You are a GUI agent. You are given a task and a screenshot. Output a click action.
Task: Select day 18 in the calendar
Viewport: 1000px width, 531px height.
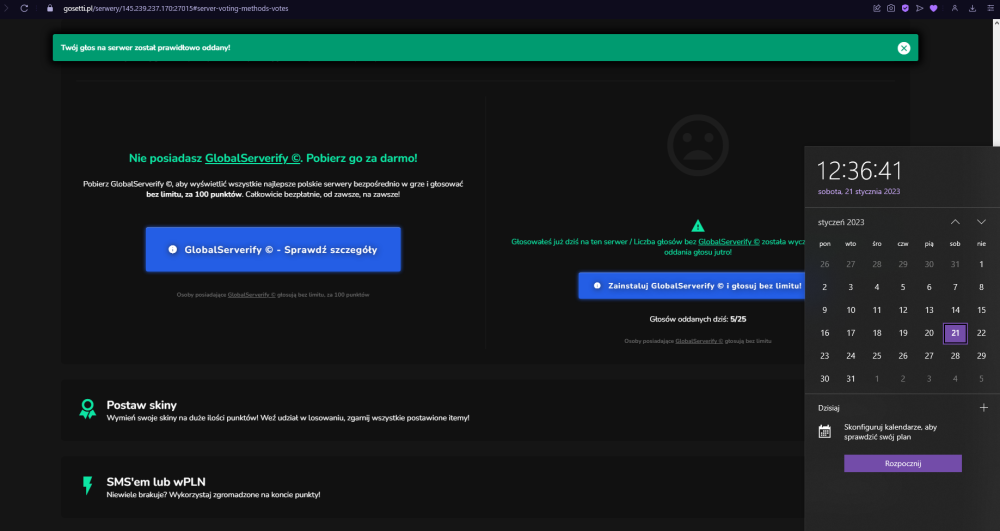(877, 333)
